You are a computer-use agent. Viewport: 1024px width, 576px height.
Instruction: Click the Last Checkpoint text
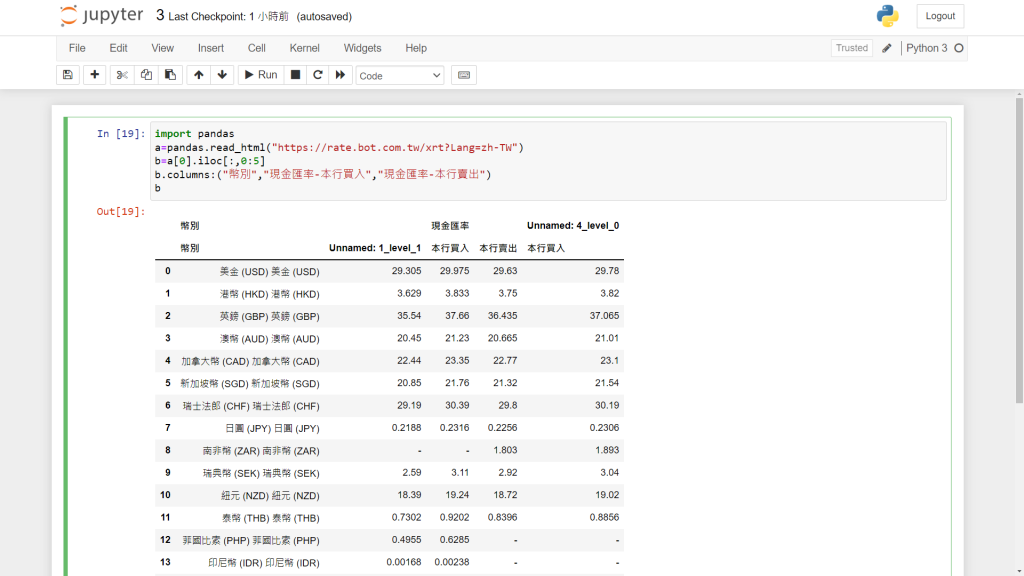(x=229, y=16)
